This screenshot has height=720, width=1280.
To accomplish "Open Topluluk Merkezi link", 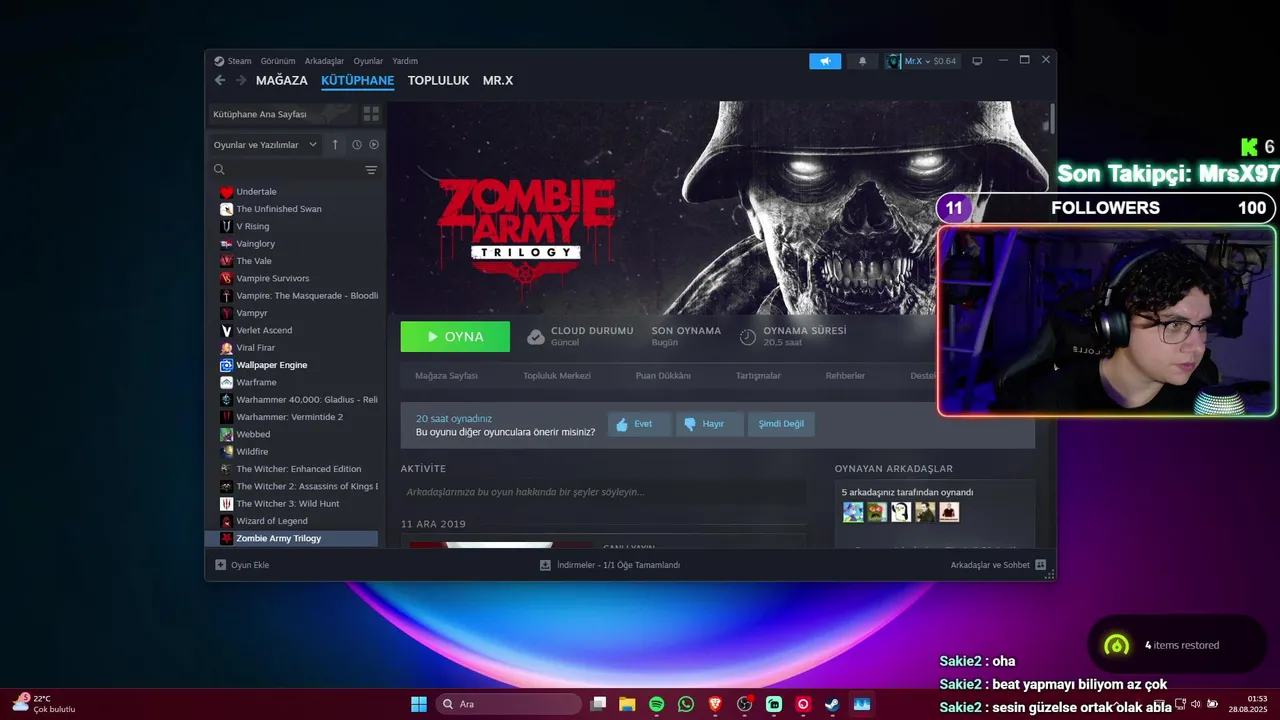I will [557, 376].
